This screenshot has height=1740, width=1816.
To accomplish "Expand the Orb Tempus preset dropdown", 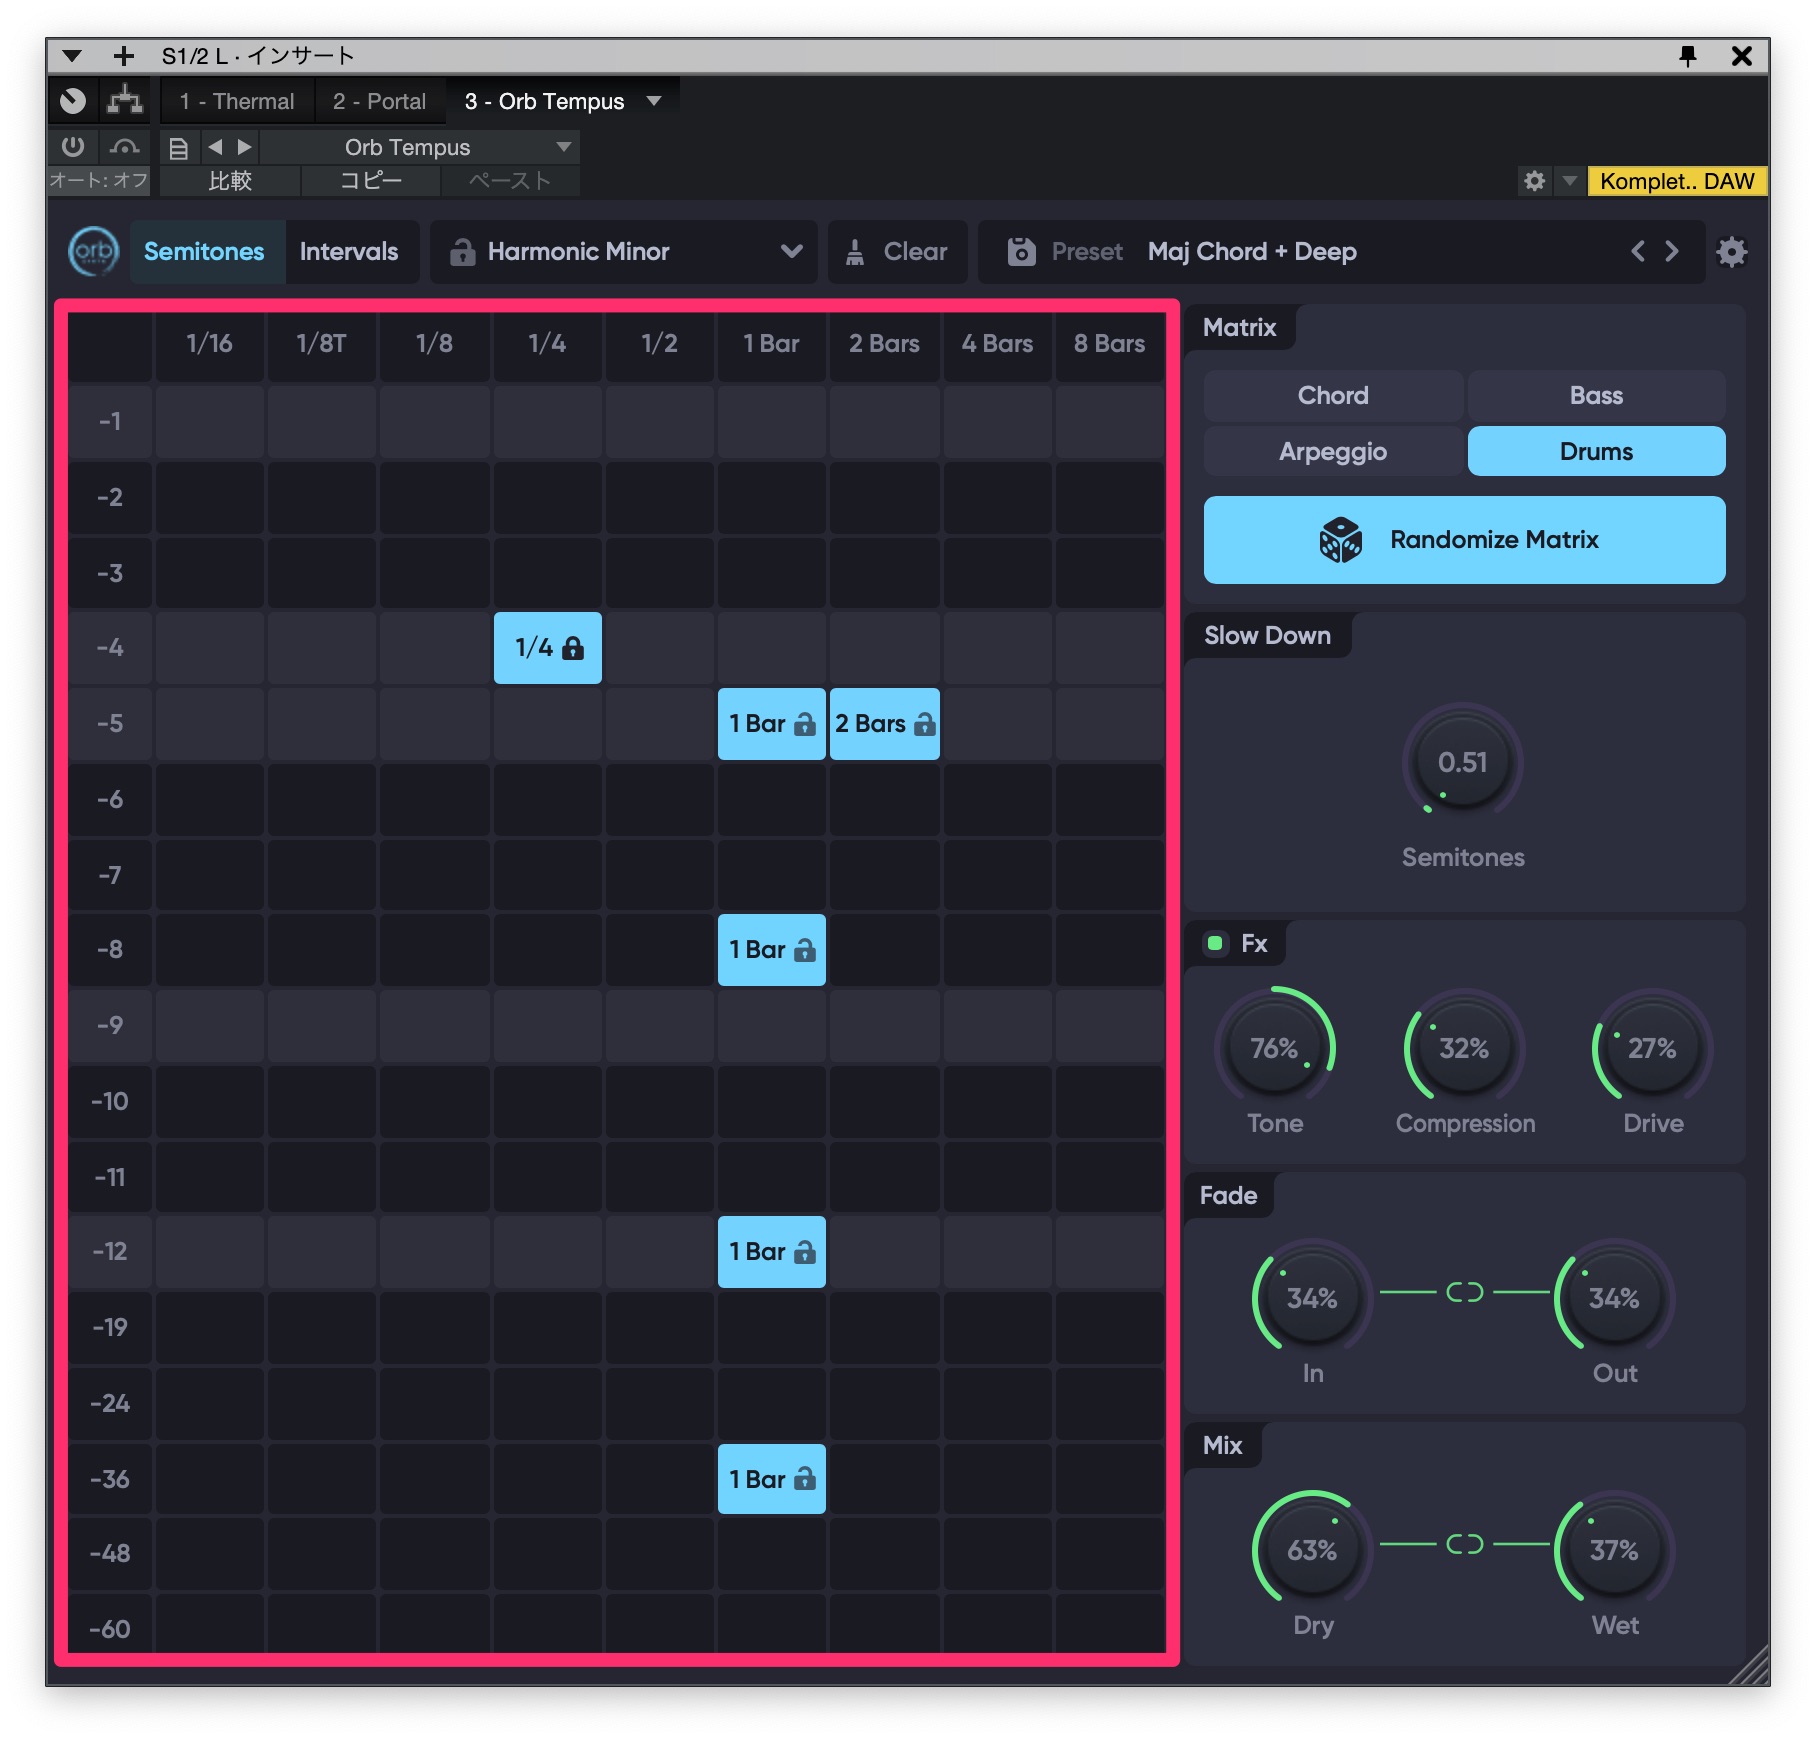I will [x=564, y=147].
